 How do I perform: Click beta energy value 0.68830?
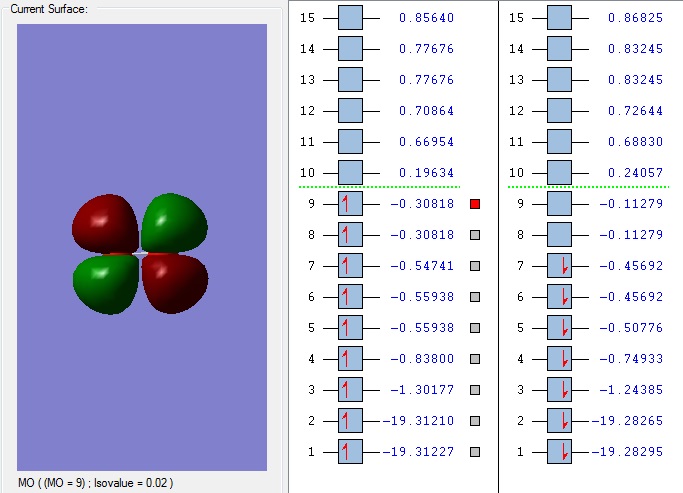[x=636, y=142]
